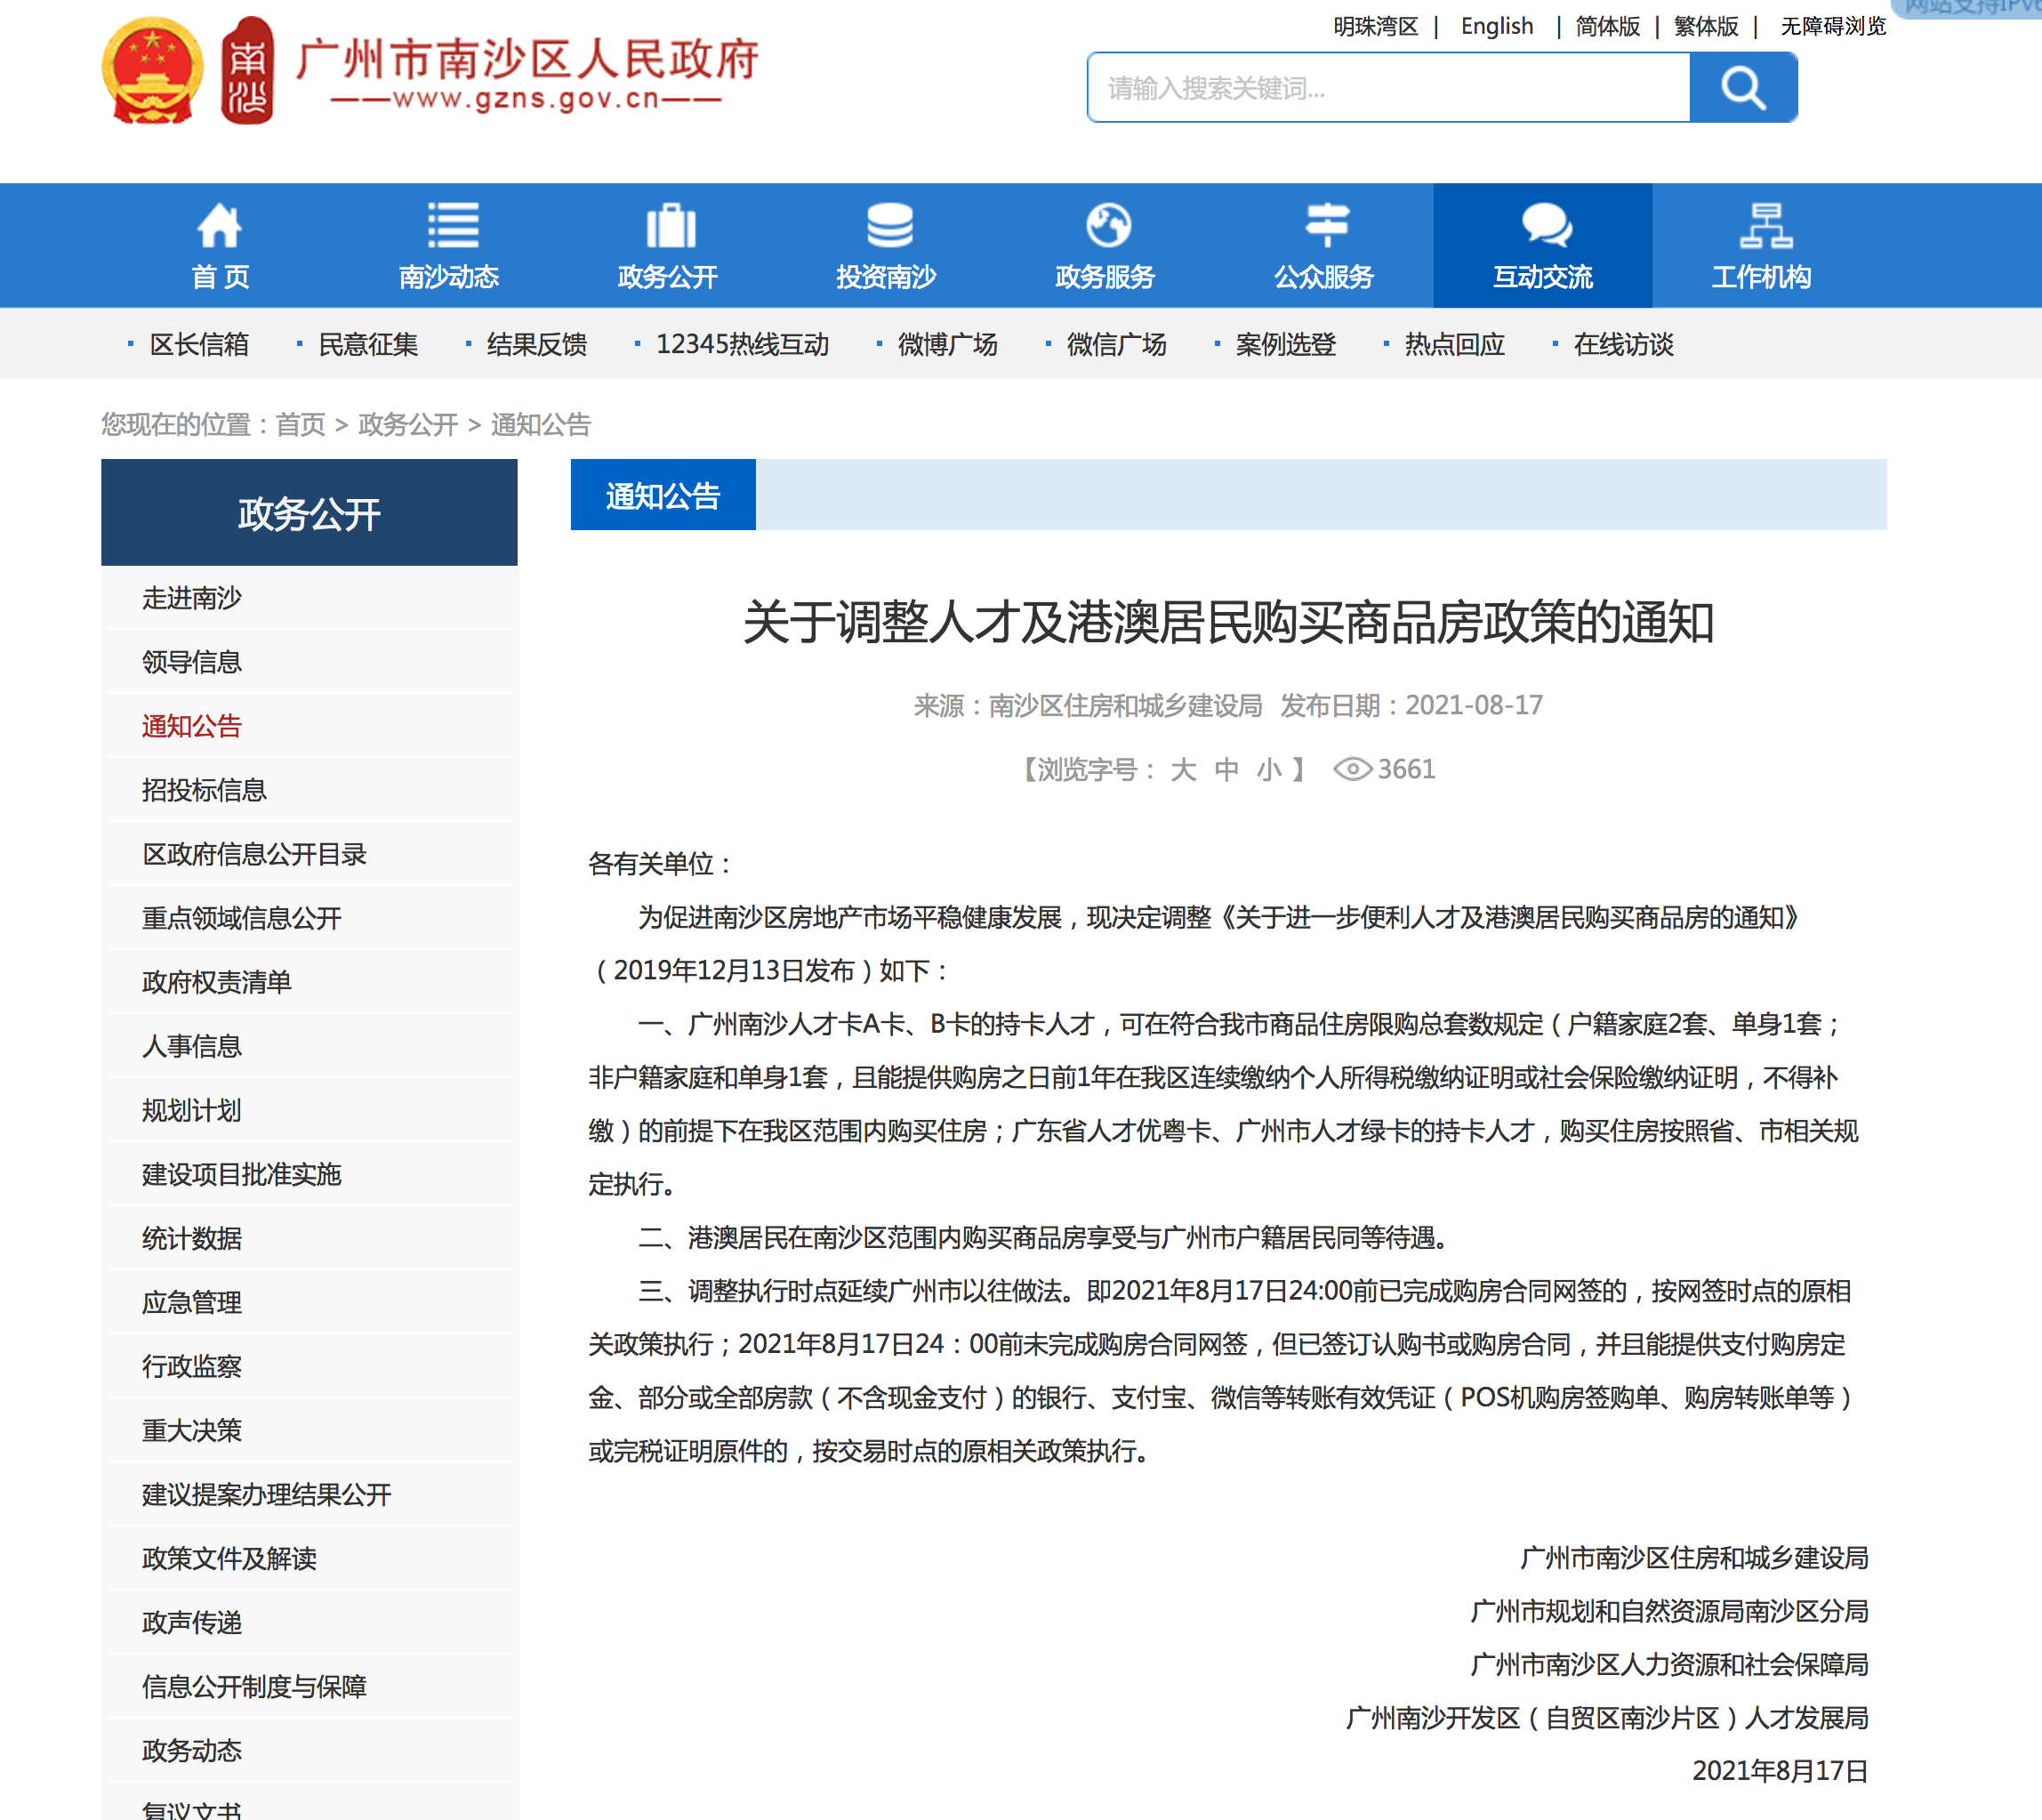Go to 微信广场 submenu
This screenshot has height=1820, width=2042.
(1117, 345)
